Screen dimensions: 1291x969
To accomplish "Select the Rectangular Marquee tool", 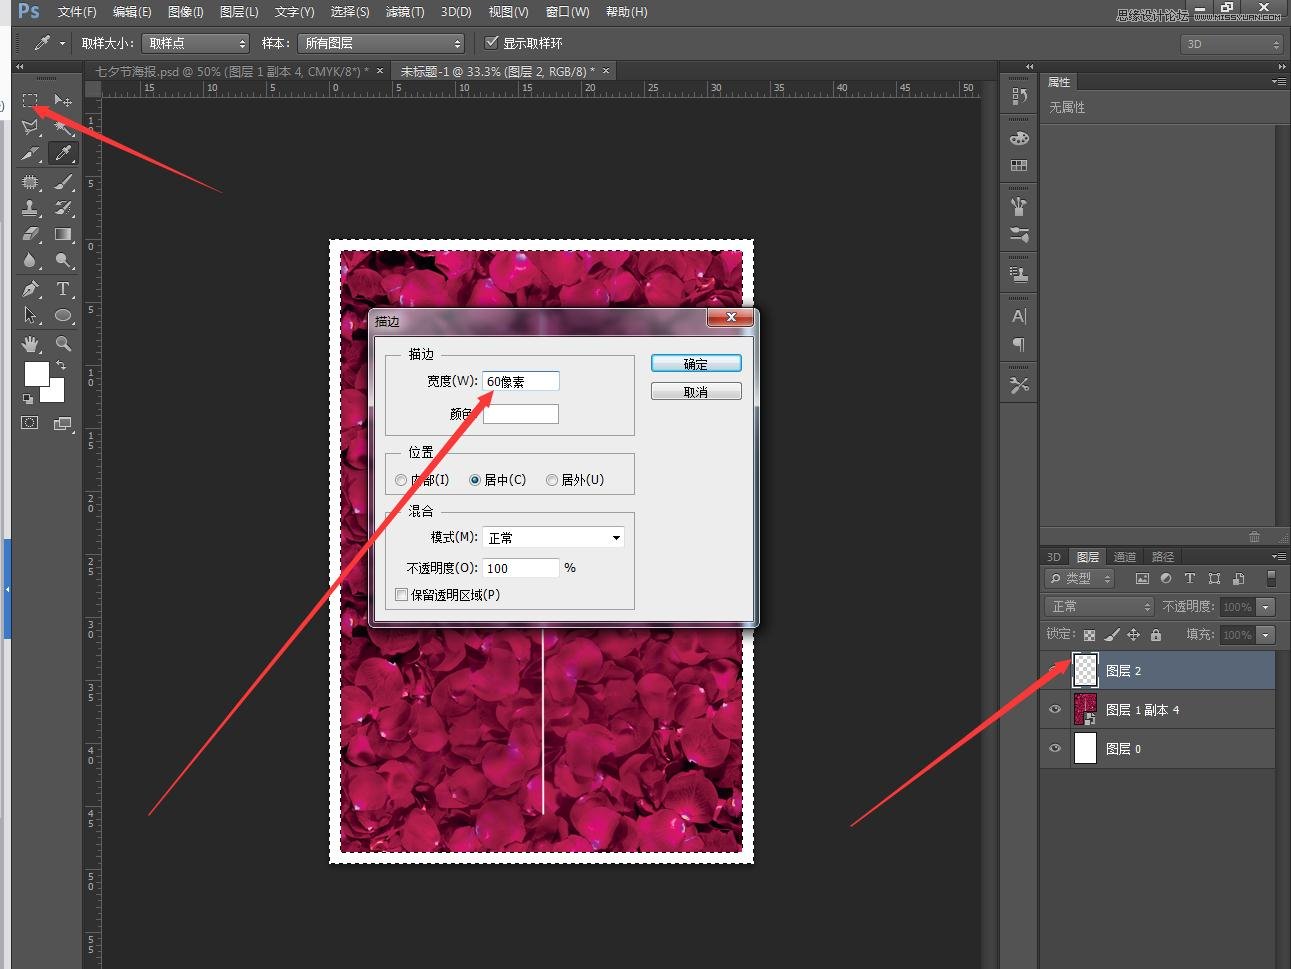I will (30, 101).
